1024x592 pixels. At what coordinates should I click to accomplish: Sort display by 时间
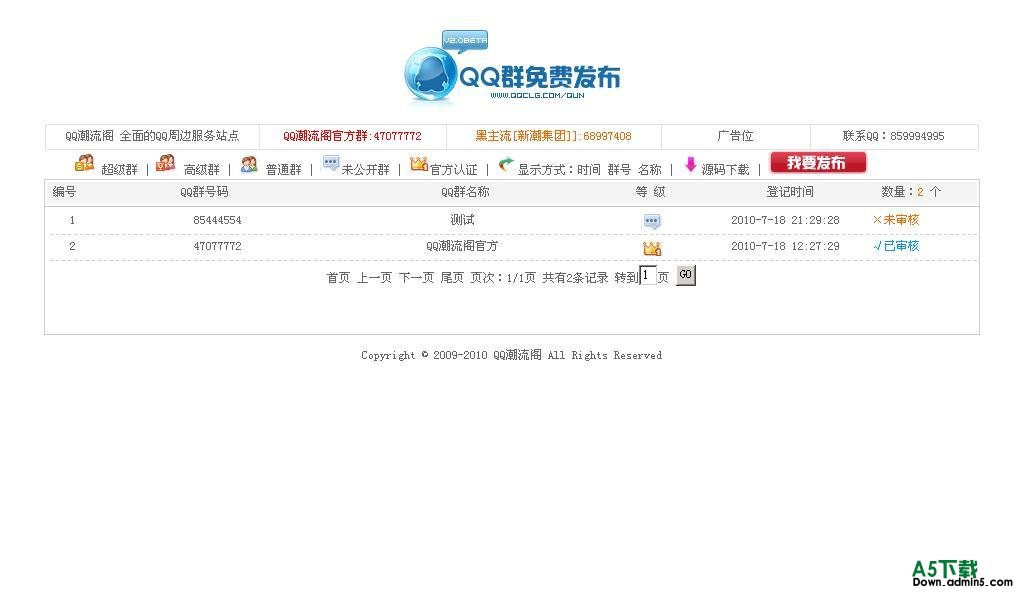click(x=588, y=170)
